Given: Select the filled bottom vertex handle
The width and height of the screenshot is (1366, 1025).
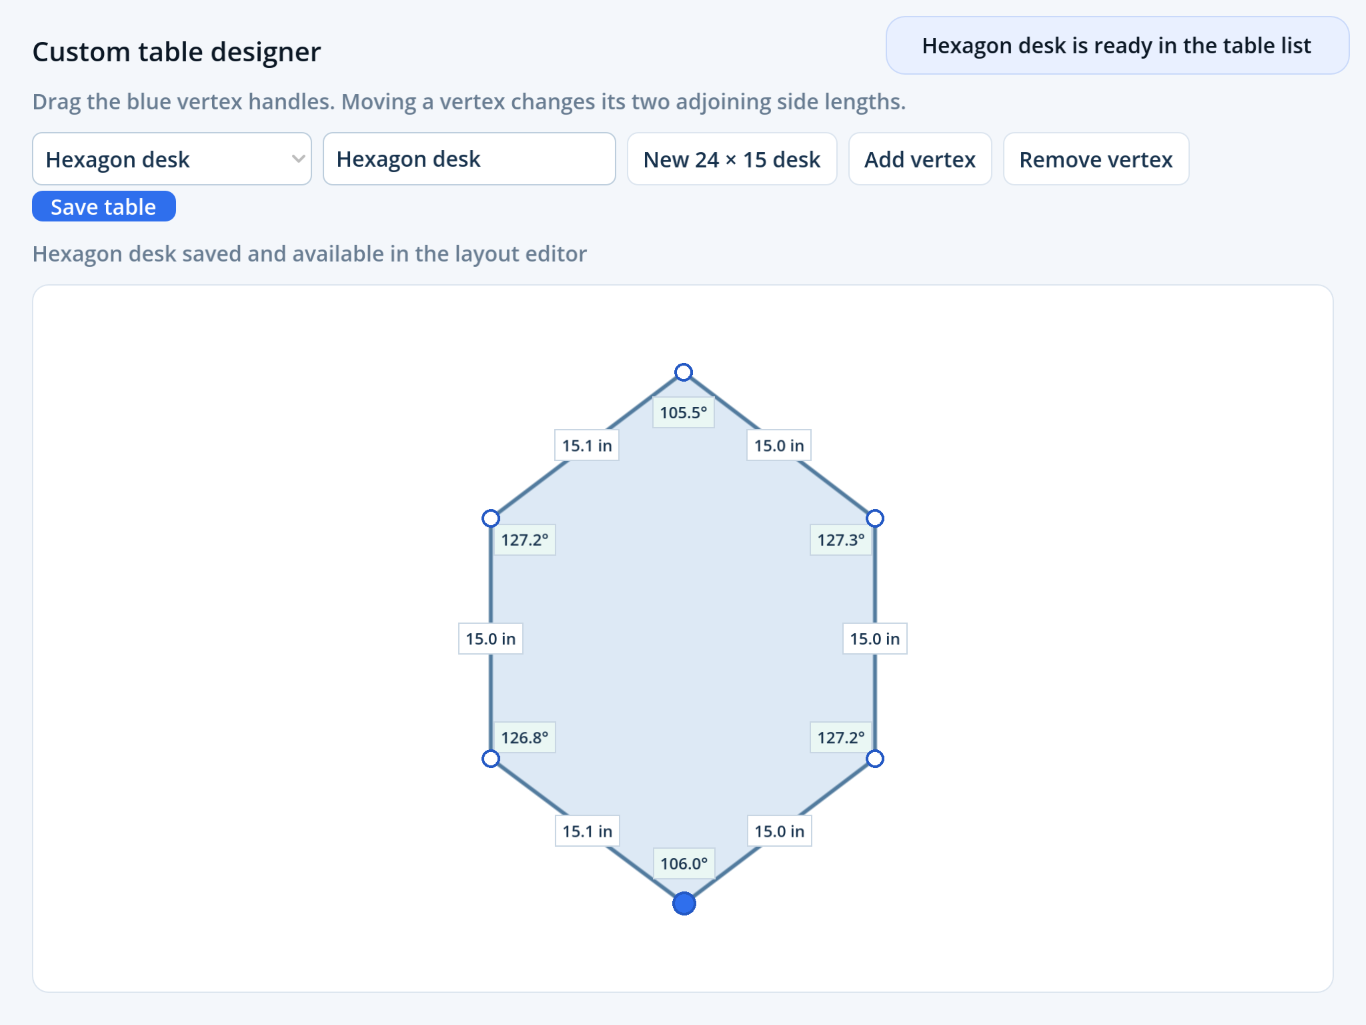Looking at the screenshot, I should pos(684,904).
